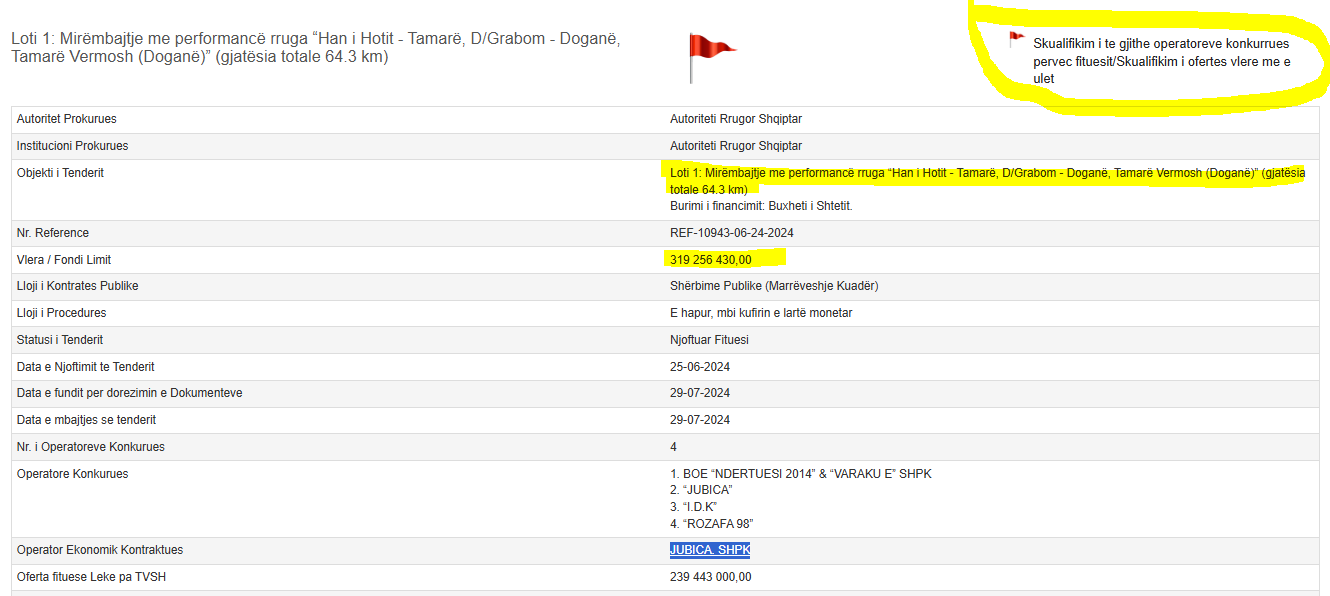Viewport: 1330px width, 596px height.
Task: Click the limit fund value 319 256 430,00
Action: [x=710, y=260]
